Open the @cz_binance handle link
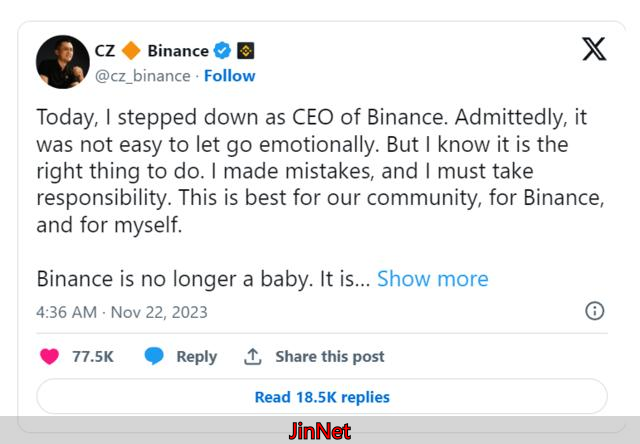 [x=143, y=76]
